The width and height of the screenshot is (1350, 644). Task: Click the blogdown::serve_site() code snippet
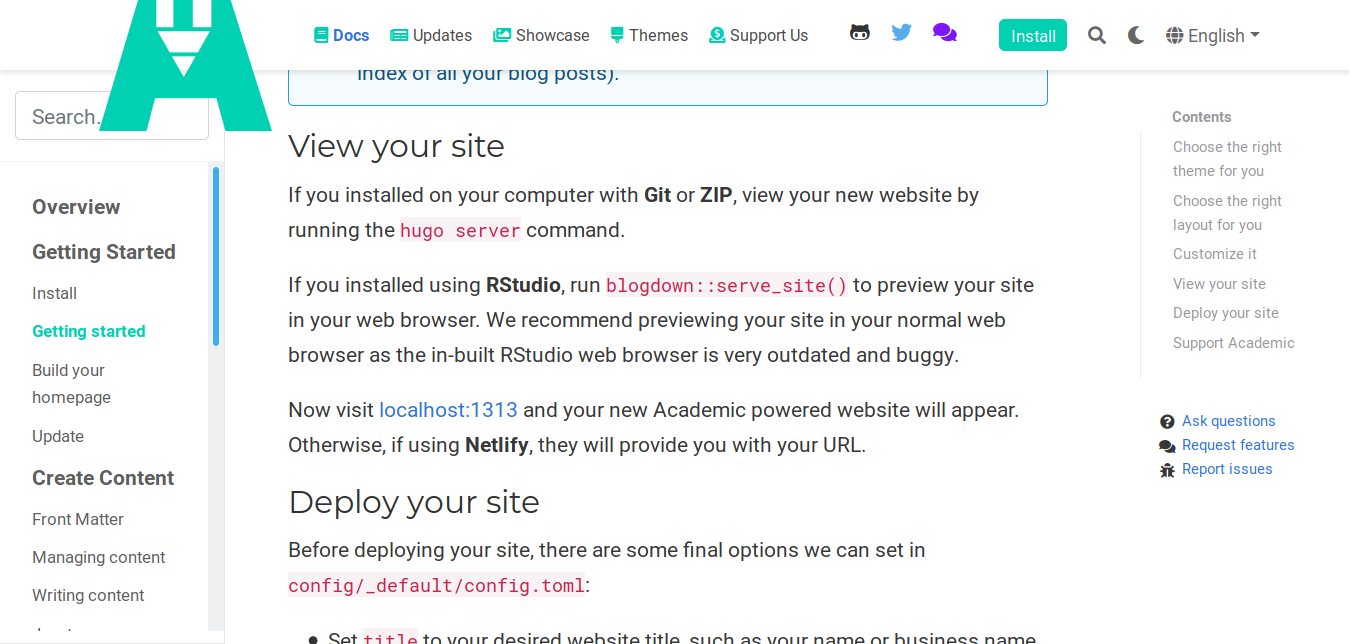point(727,285)
